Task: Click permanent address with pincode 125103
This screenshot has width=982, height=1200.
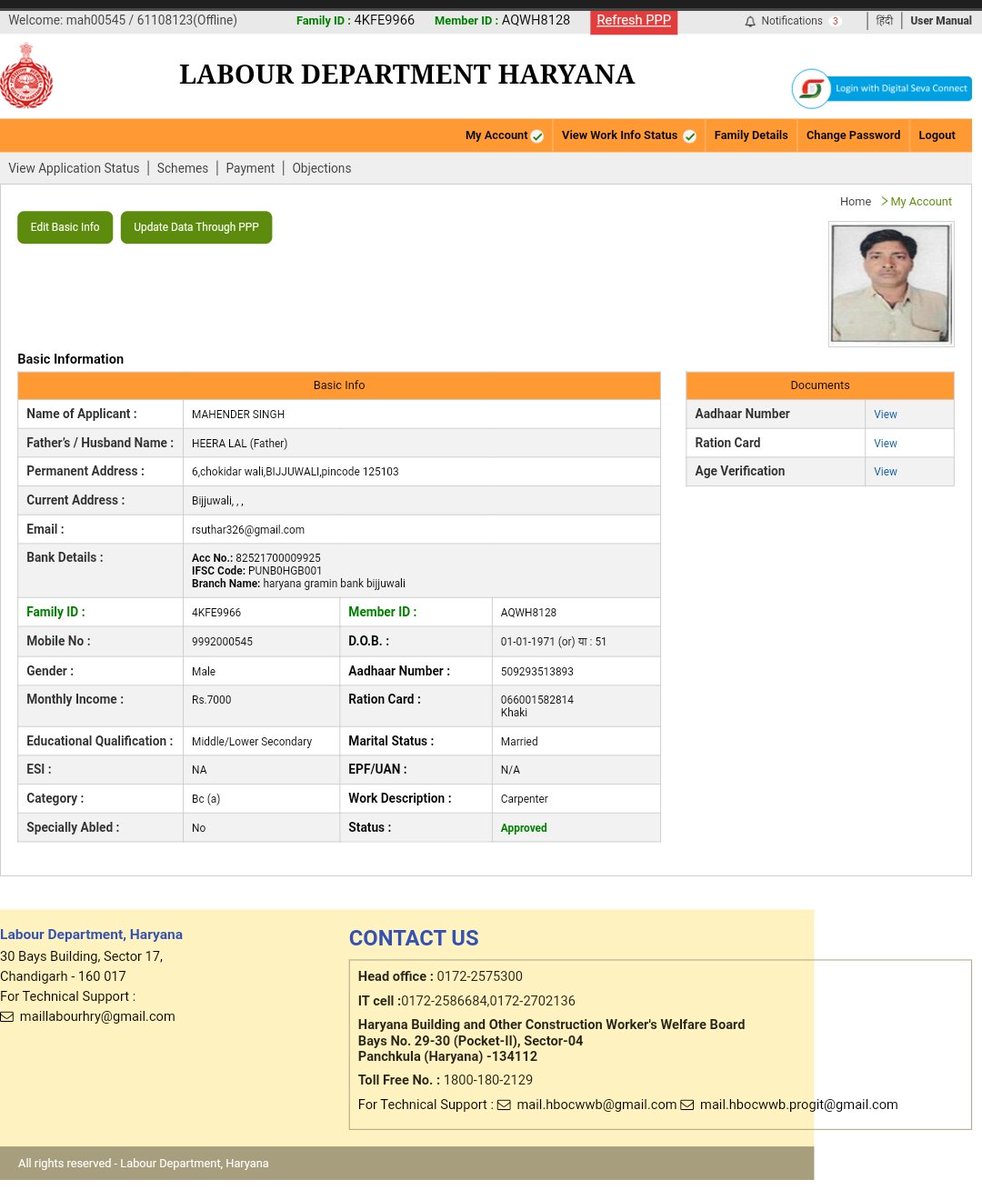Action: tap(295, 471)
